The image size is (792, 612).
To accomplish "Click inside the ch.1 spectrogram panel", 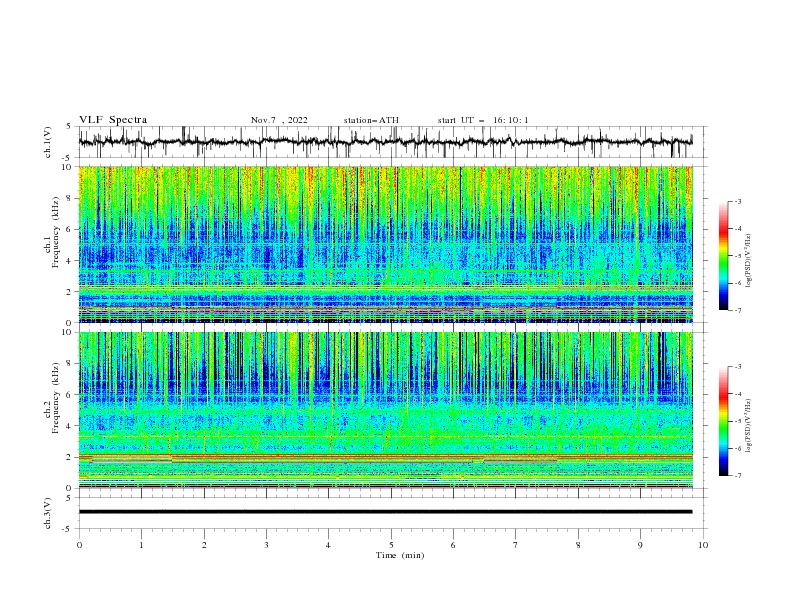I will [x=385, y=244].
